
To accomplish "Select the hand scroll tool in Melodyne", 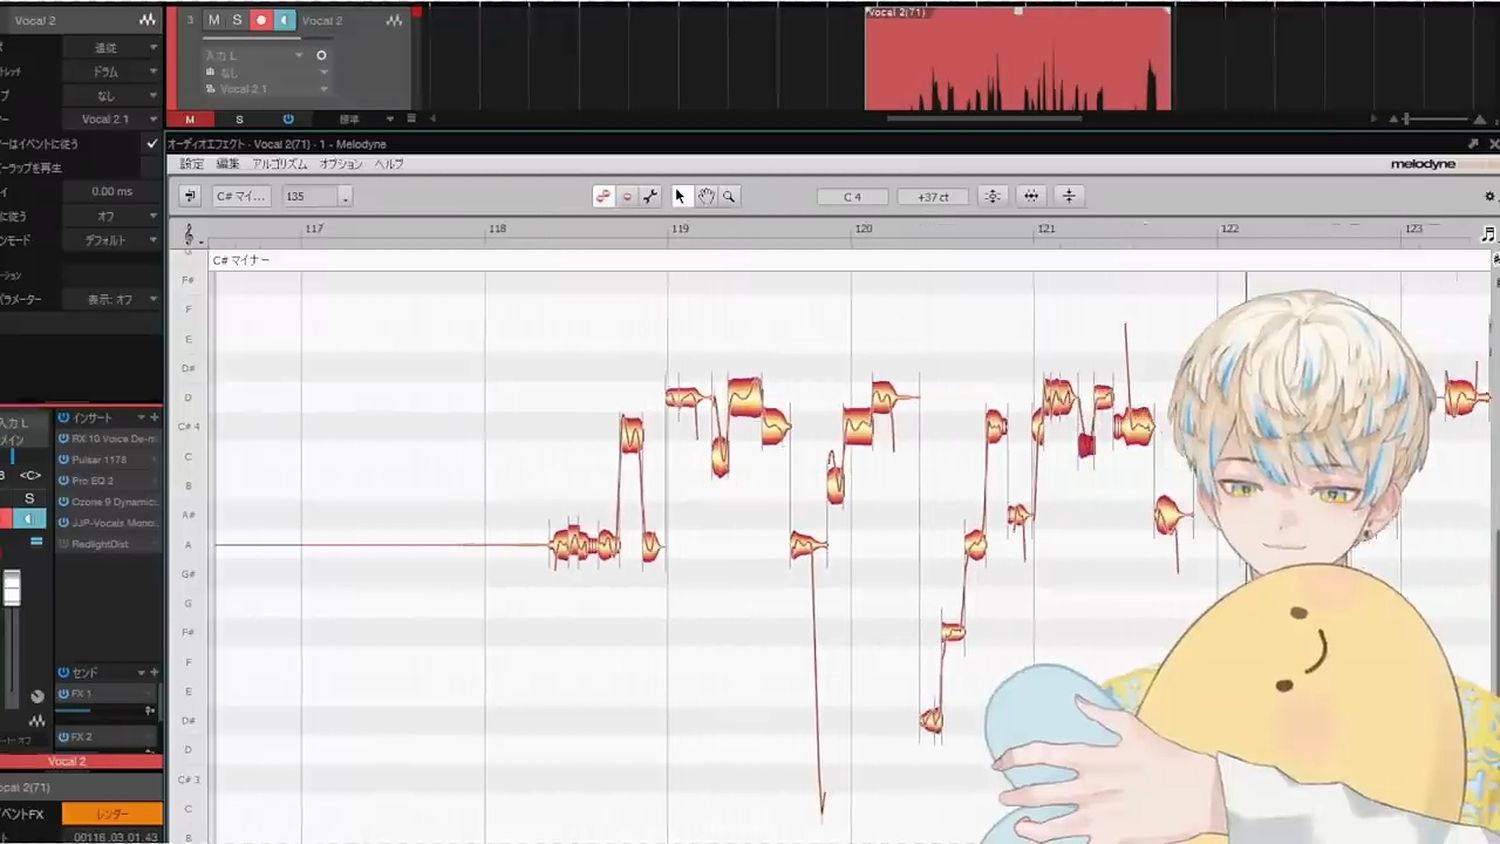I will (706, 197).
